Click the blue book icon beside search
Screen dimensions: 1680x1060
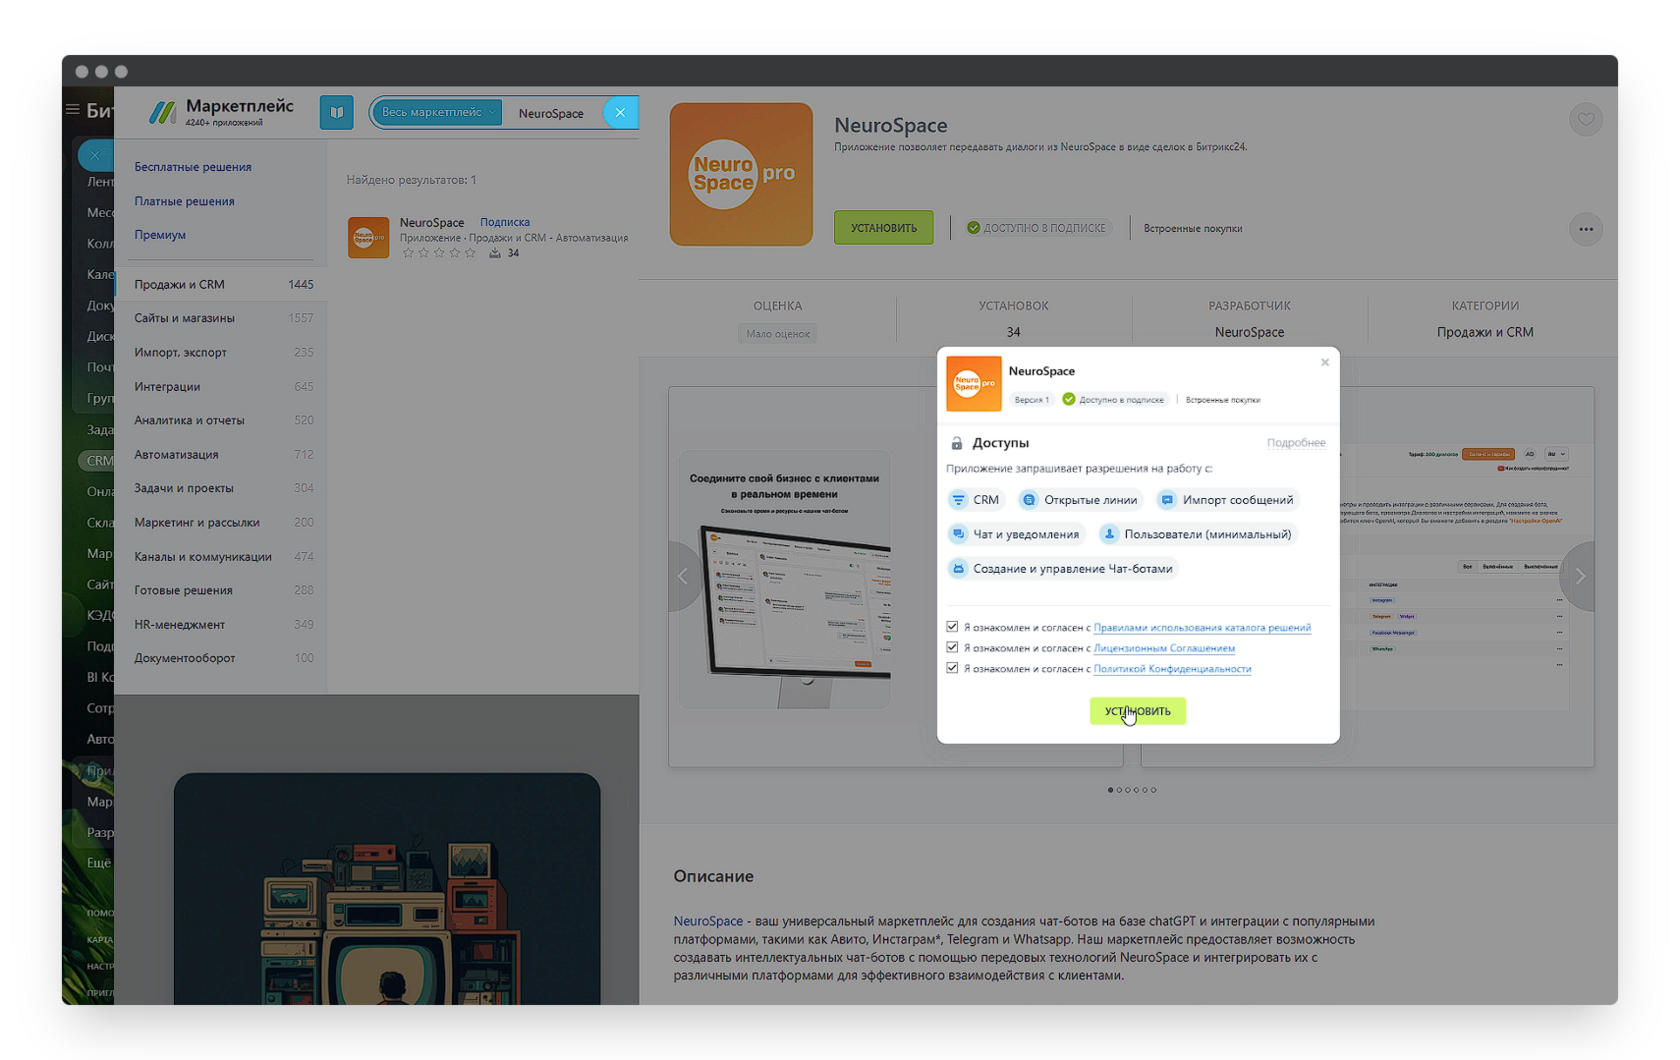click(337, 112)
